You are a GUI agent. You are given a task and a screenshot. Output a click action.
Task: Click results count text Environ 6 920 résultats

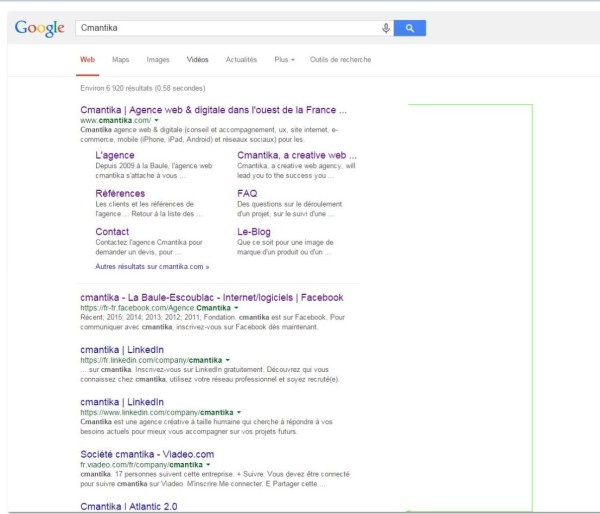[143, 88]
